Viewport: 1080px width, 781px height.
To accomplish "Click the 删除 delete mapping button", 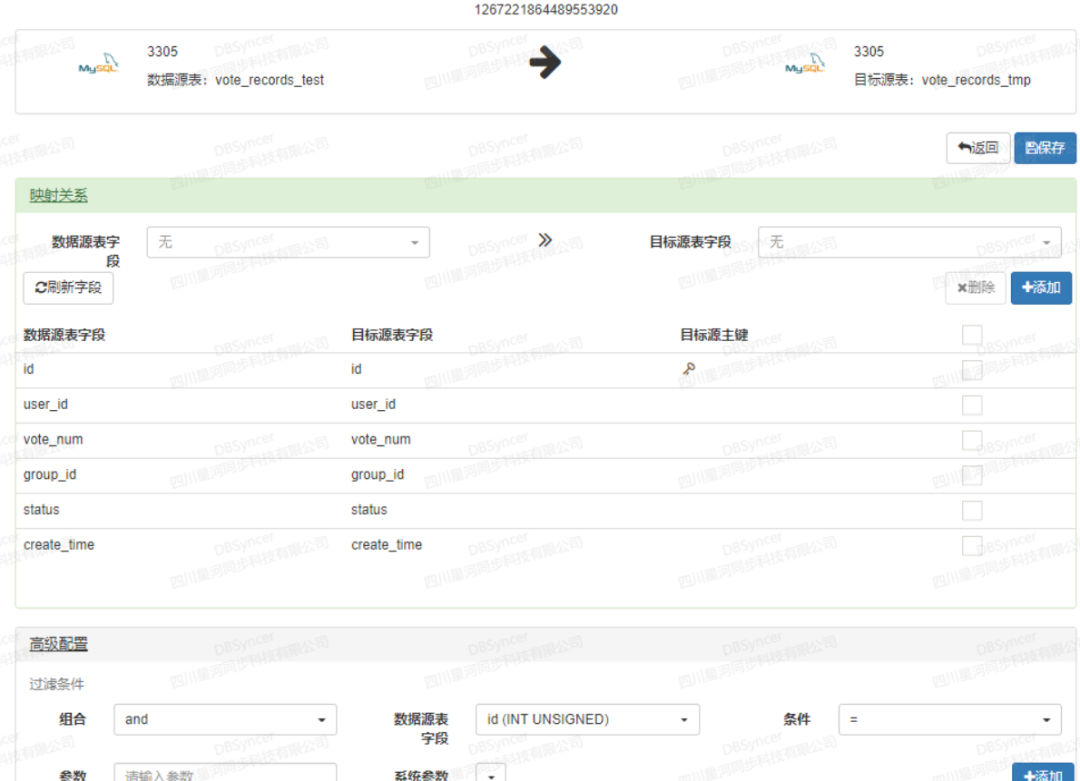I will [x=975, y=288].
